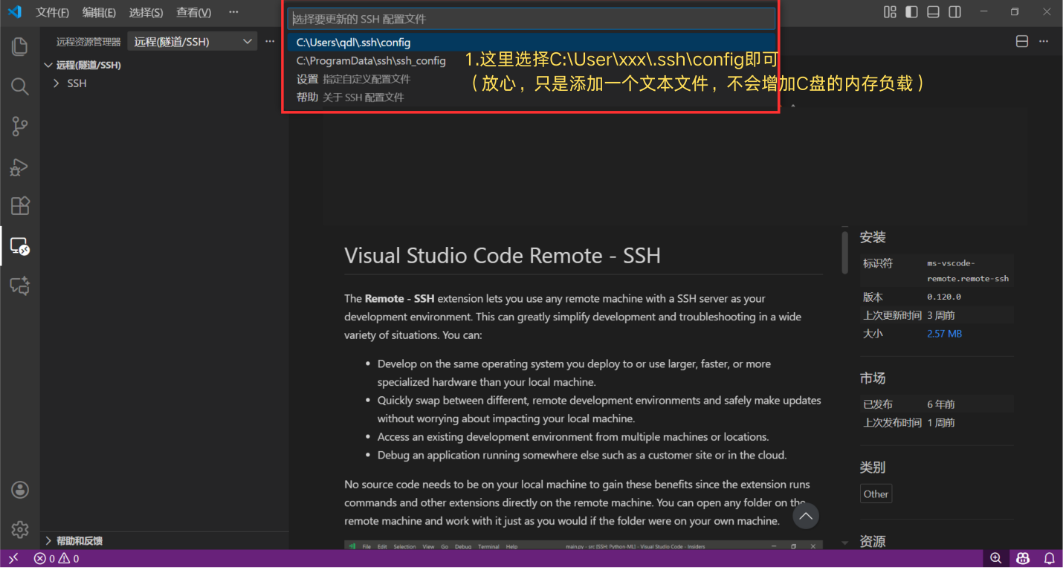Open the Copilot status bar icon
The width and height of the screenshot is (1064, 568).
pos(1023,558)
